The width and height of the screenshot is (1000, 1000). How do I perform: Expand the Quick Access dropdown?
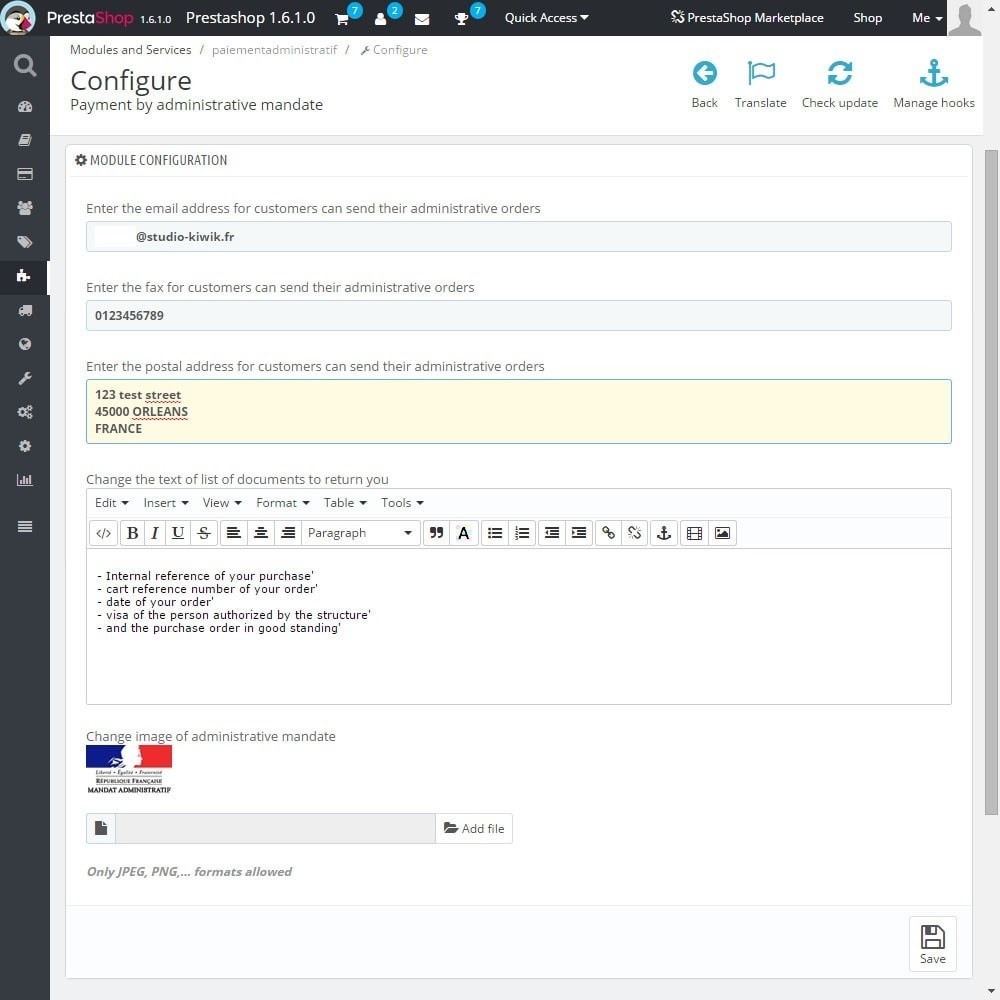tap(547, 18)
